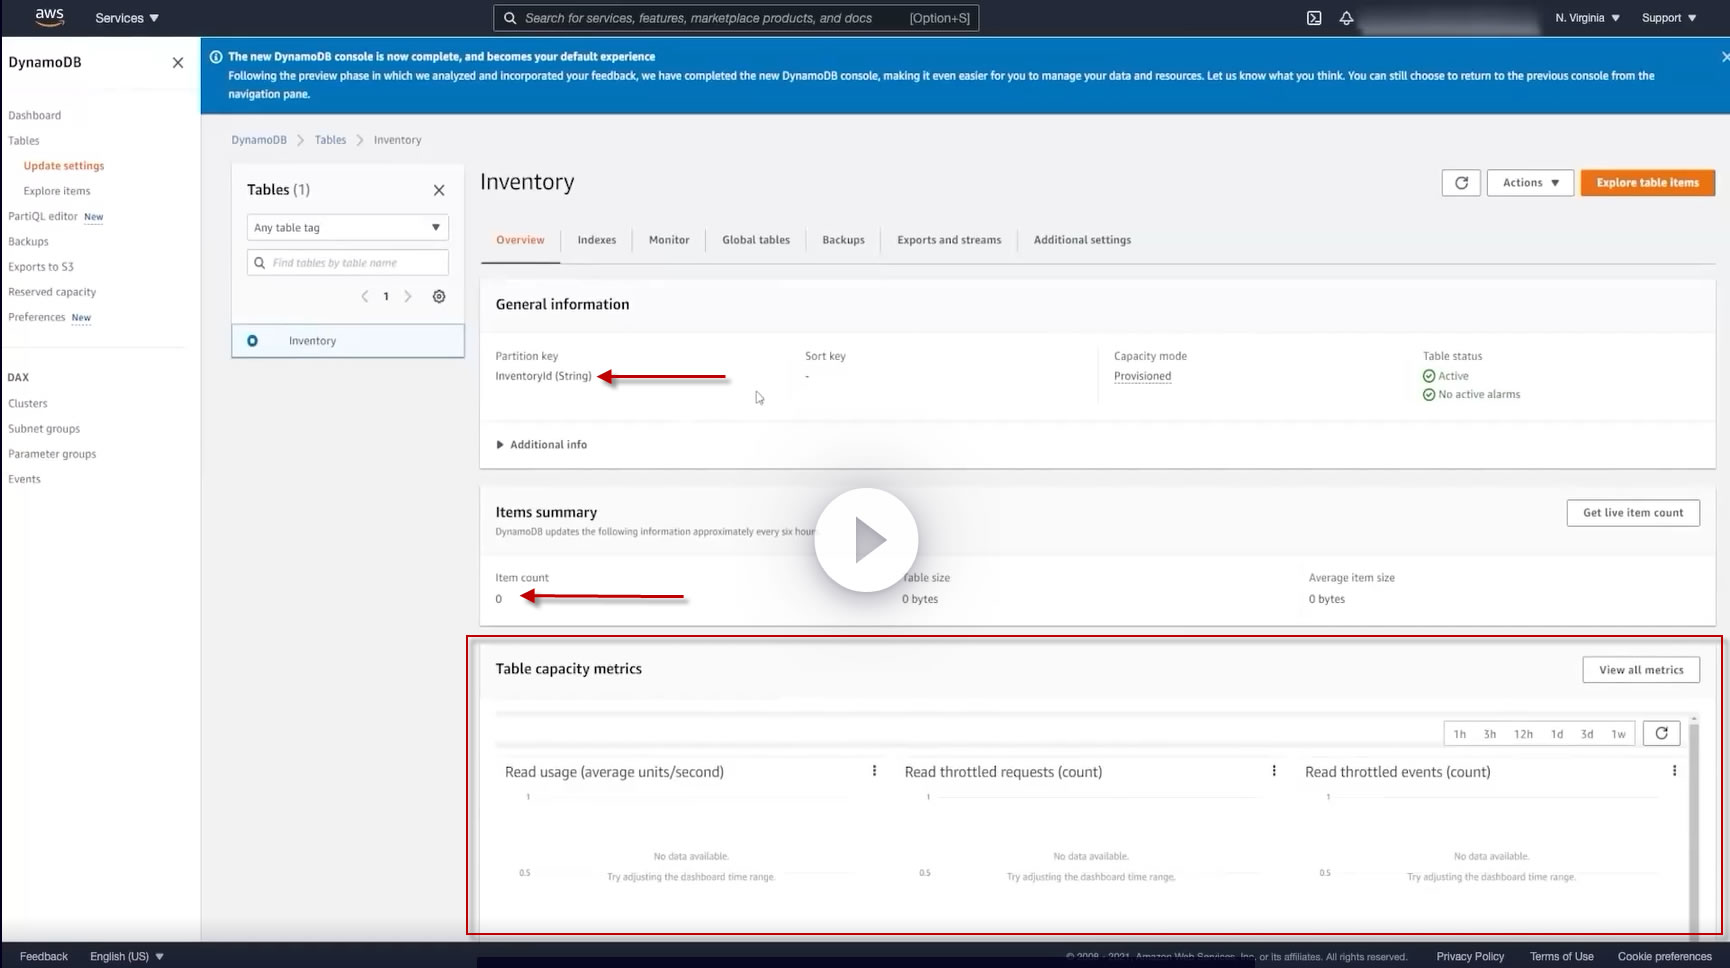Open AWS CloudShell icon in top bar
The image size is (1730, 968).
1314,18
